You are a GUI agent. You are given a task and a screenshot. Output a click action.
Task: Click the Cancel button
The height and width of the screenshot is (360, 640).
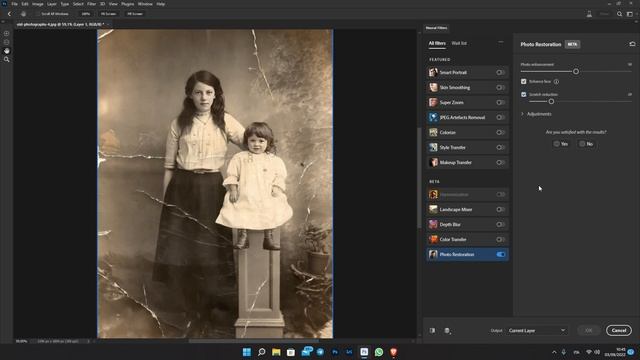[619, 331]
